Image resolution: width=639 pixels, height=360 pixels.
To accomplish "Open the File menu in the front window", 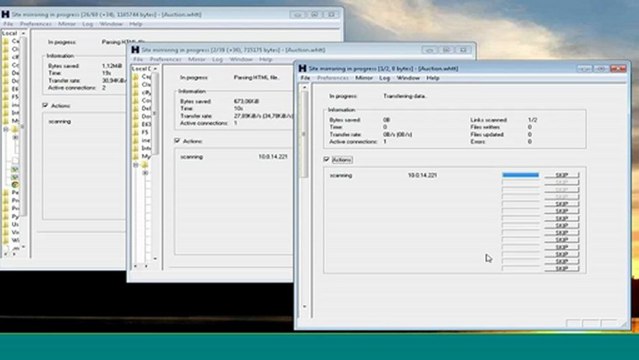I will (x=305, y=78).
